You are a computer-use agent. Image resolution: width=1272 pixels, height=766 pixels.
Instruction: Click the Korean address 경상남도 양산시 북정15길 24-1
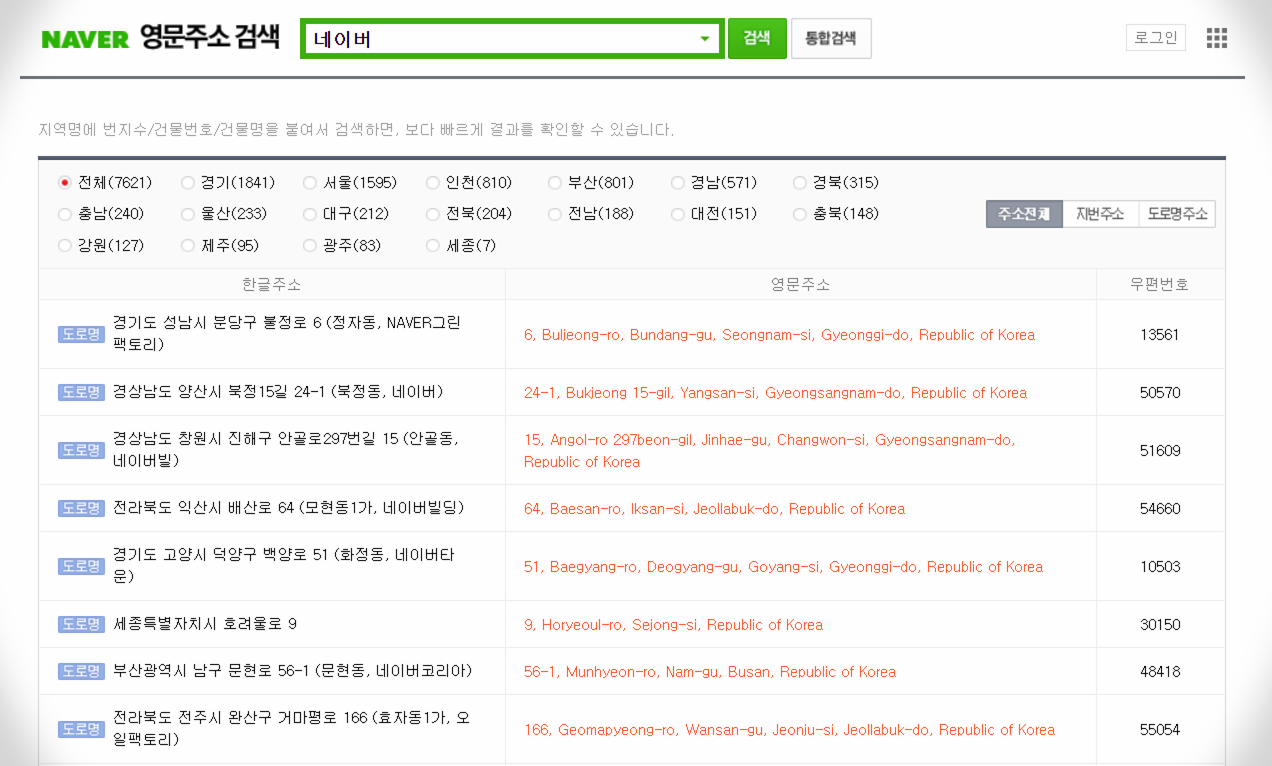278,391
